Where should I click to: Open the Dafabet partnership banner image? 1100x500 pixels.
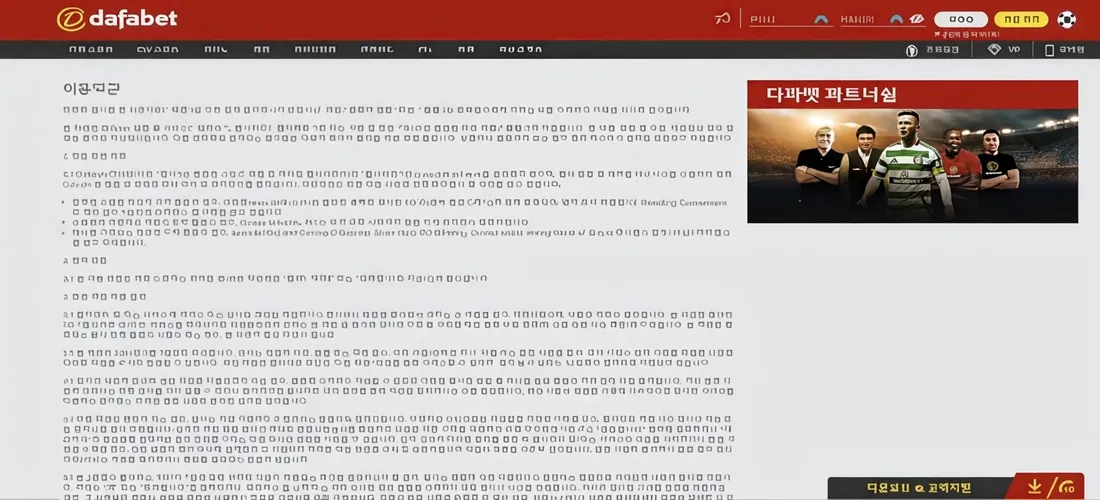coord(912,165)
